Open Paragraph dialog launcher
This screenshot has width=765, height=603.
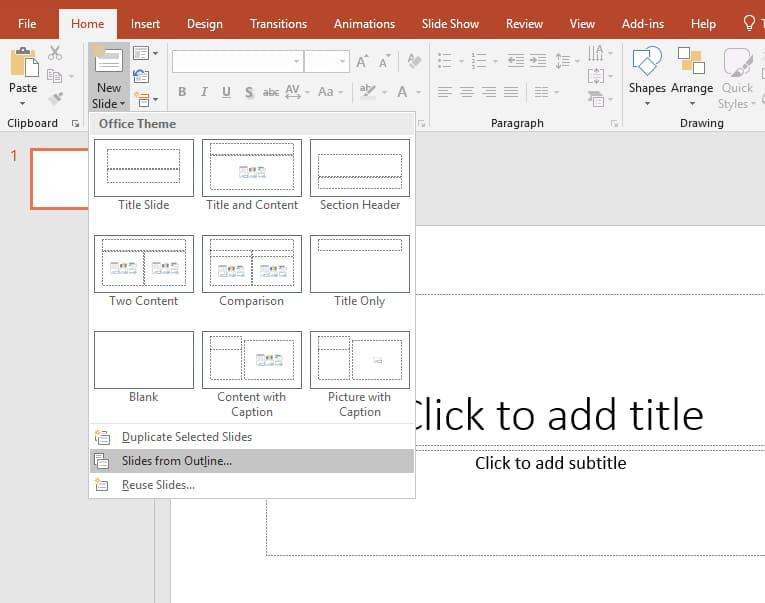coord(614,123)
